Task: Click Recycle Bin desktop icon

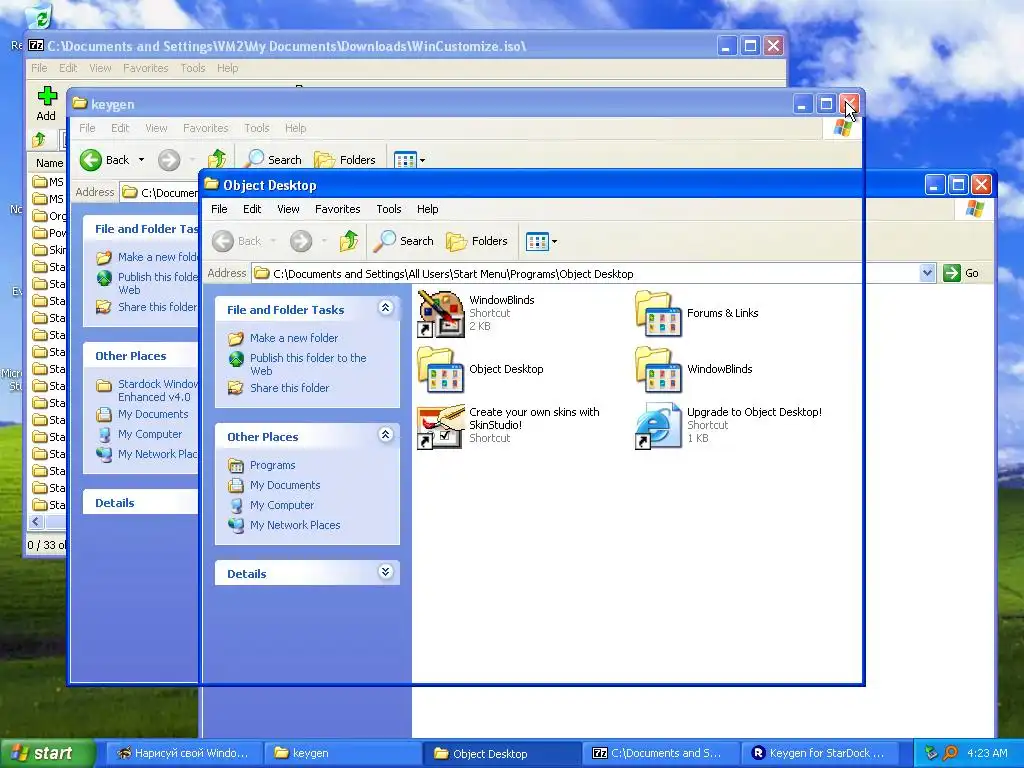Action: tap(40, 17)
